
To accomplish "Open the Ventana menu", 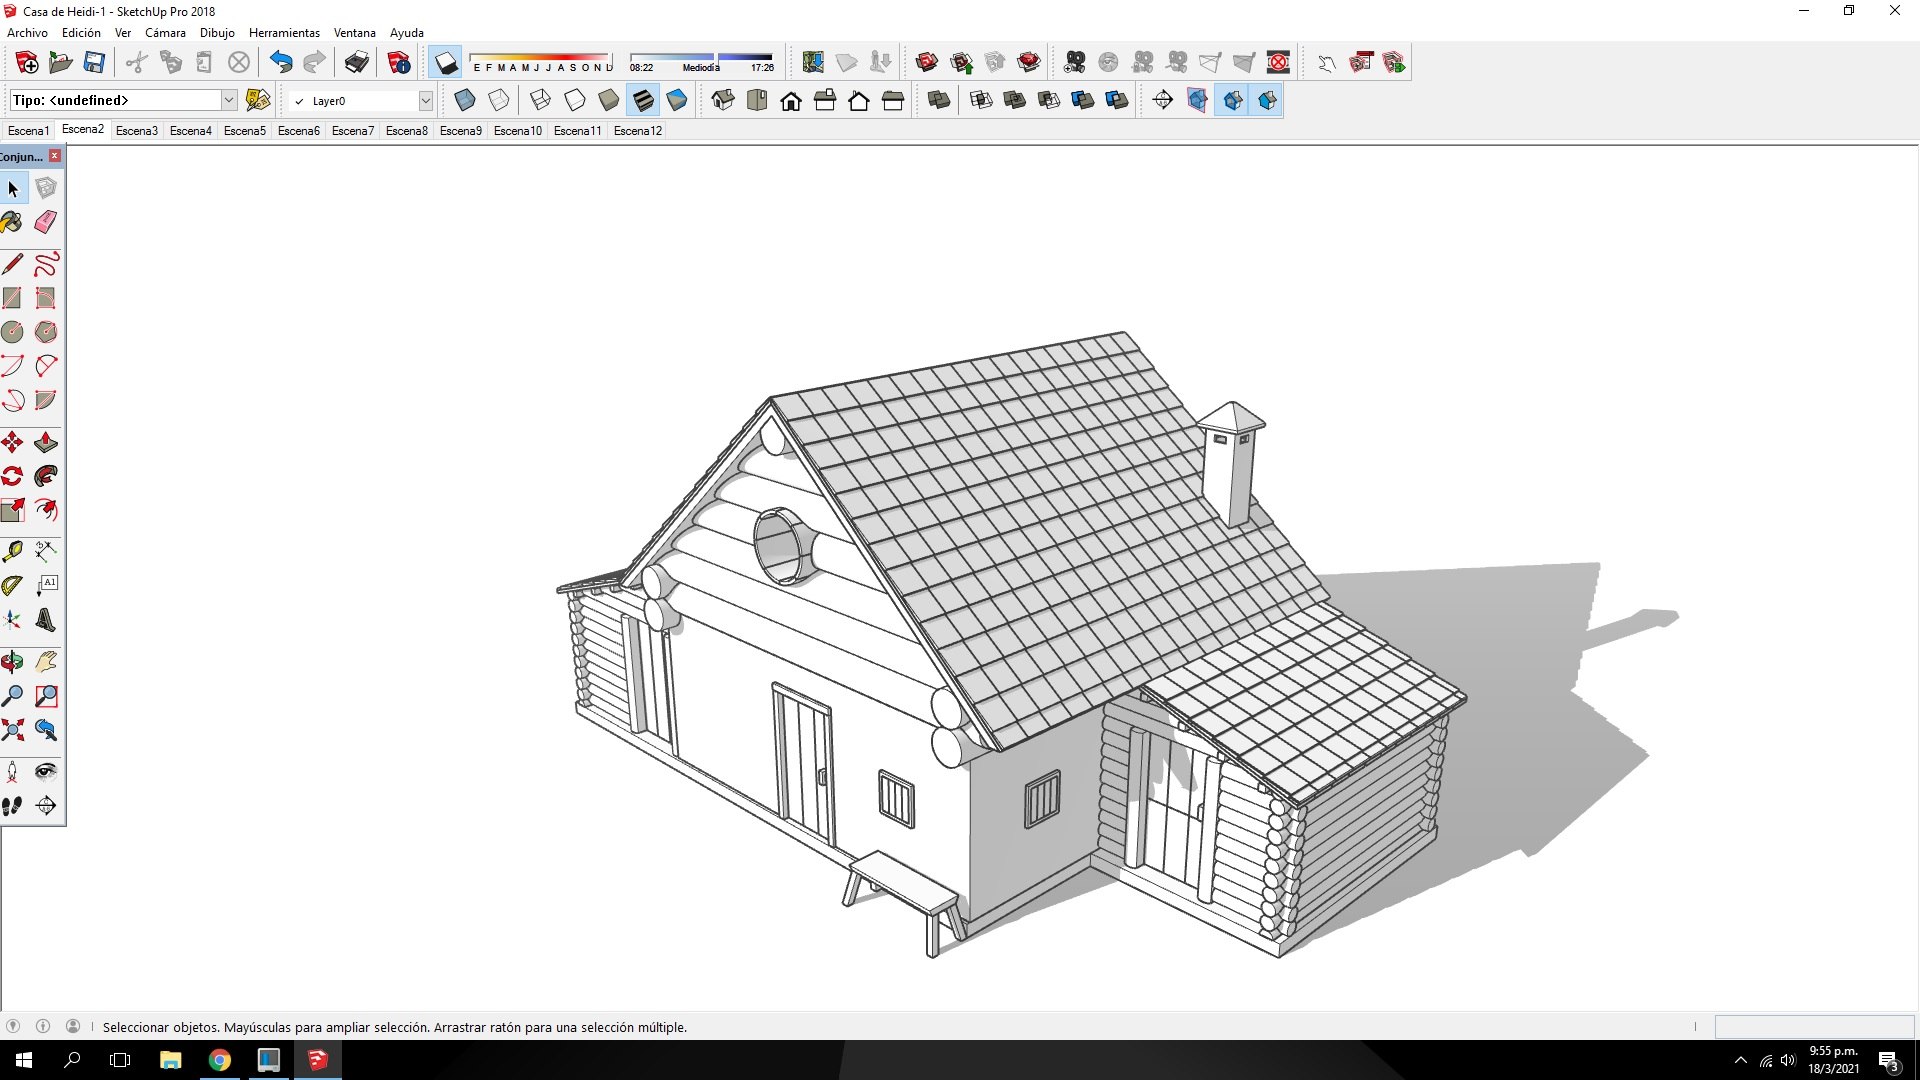I will (354, 33).
